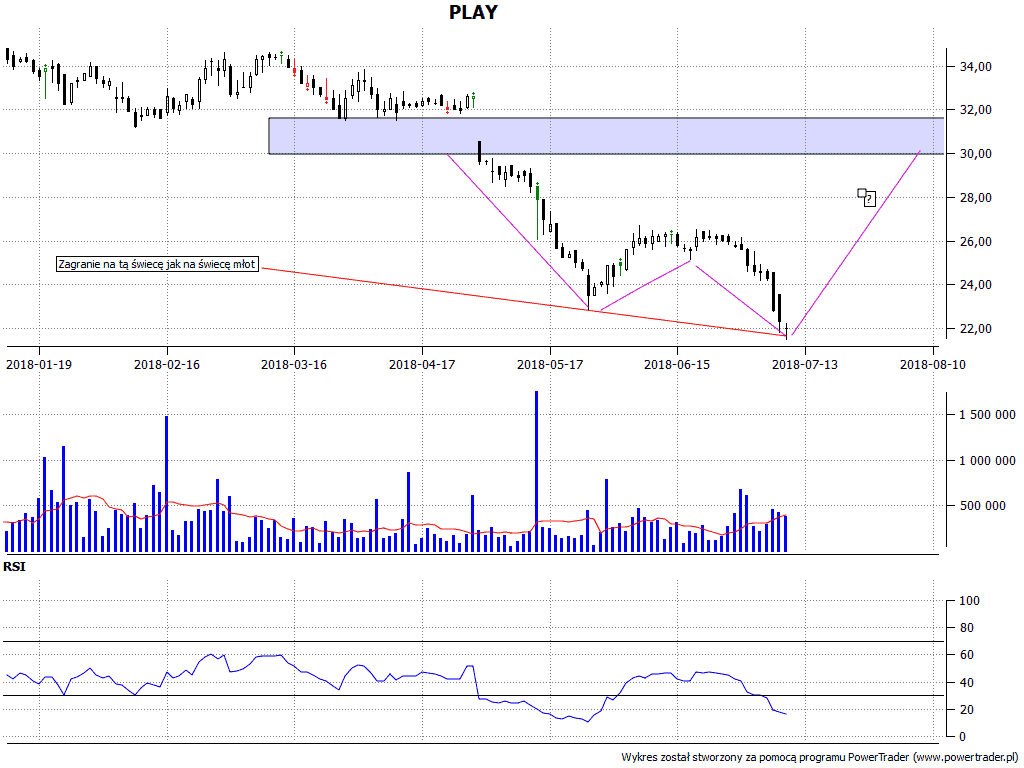
Task: Click the RSI indicator label
Action: point(14,566)
